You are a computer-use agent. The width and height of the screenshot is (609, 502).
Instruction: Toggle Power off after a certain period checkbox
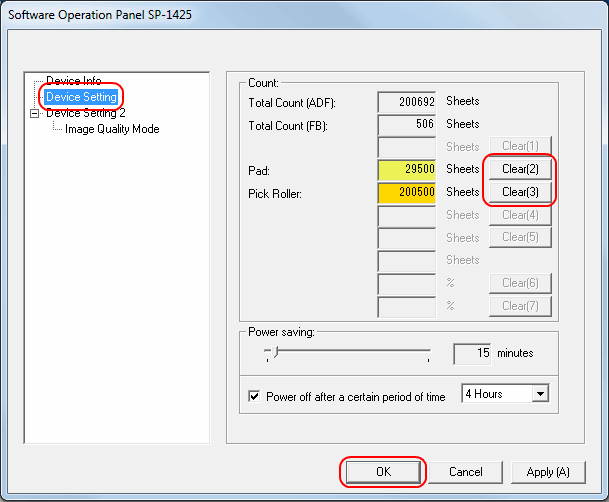point(254,397)
